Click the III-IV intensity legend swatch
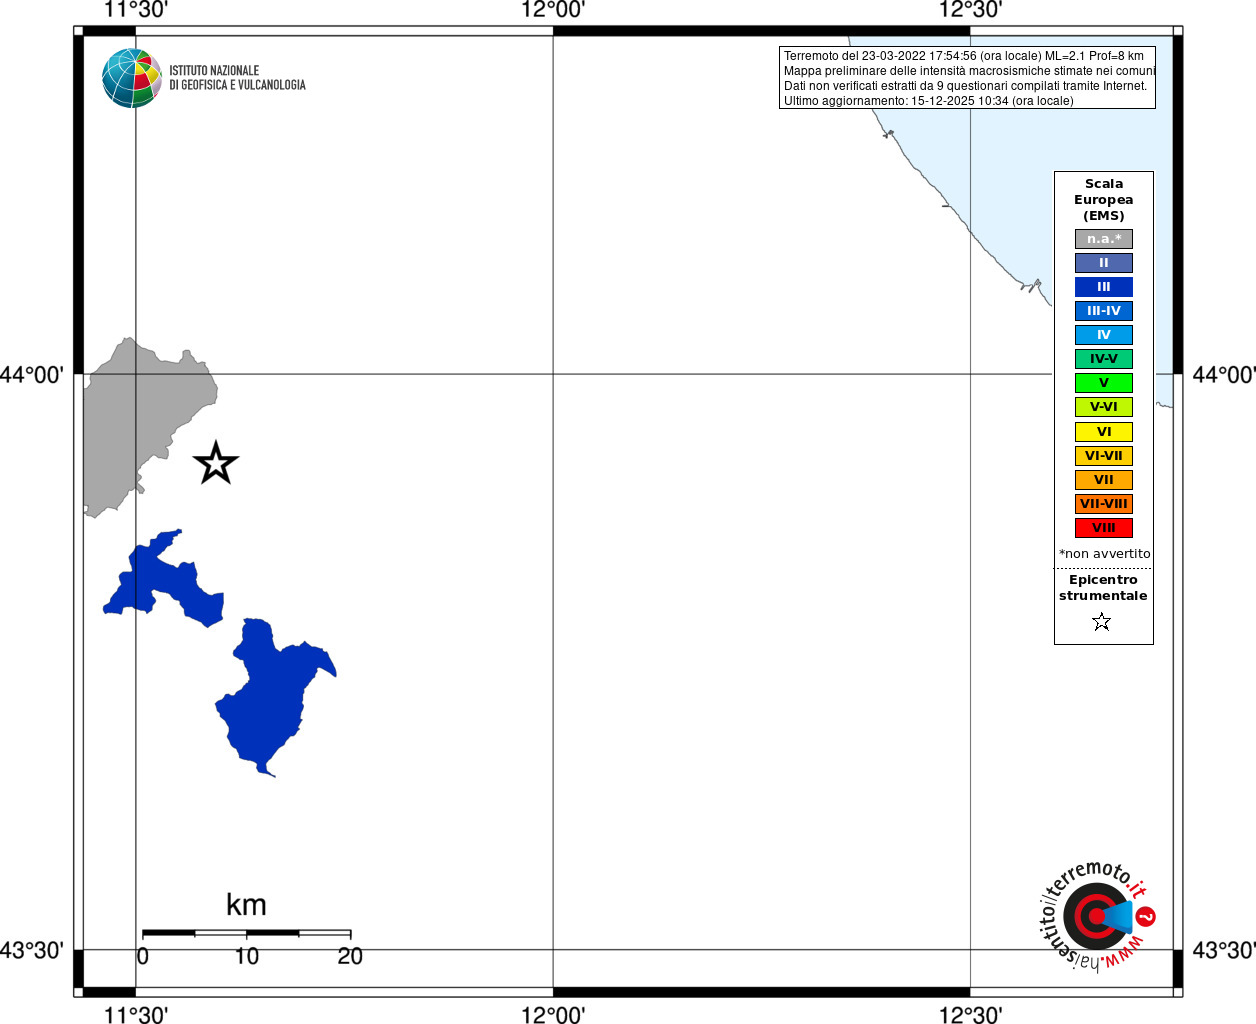 point(1104,311)
